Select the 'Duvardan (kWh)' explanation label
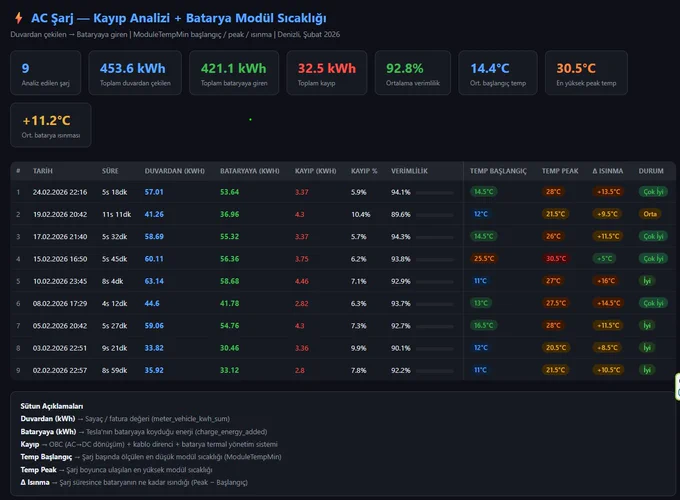The image size is (680, 500). pyautogui.click(x=48, y=419)
